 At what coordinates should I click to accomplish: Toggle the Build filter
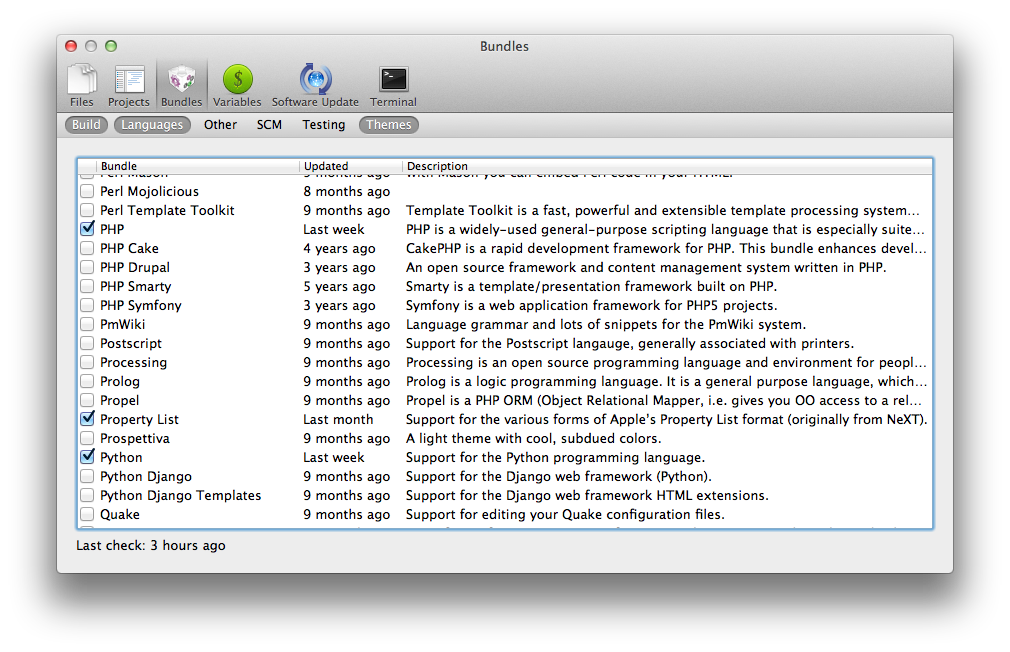coord(86,124)
